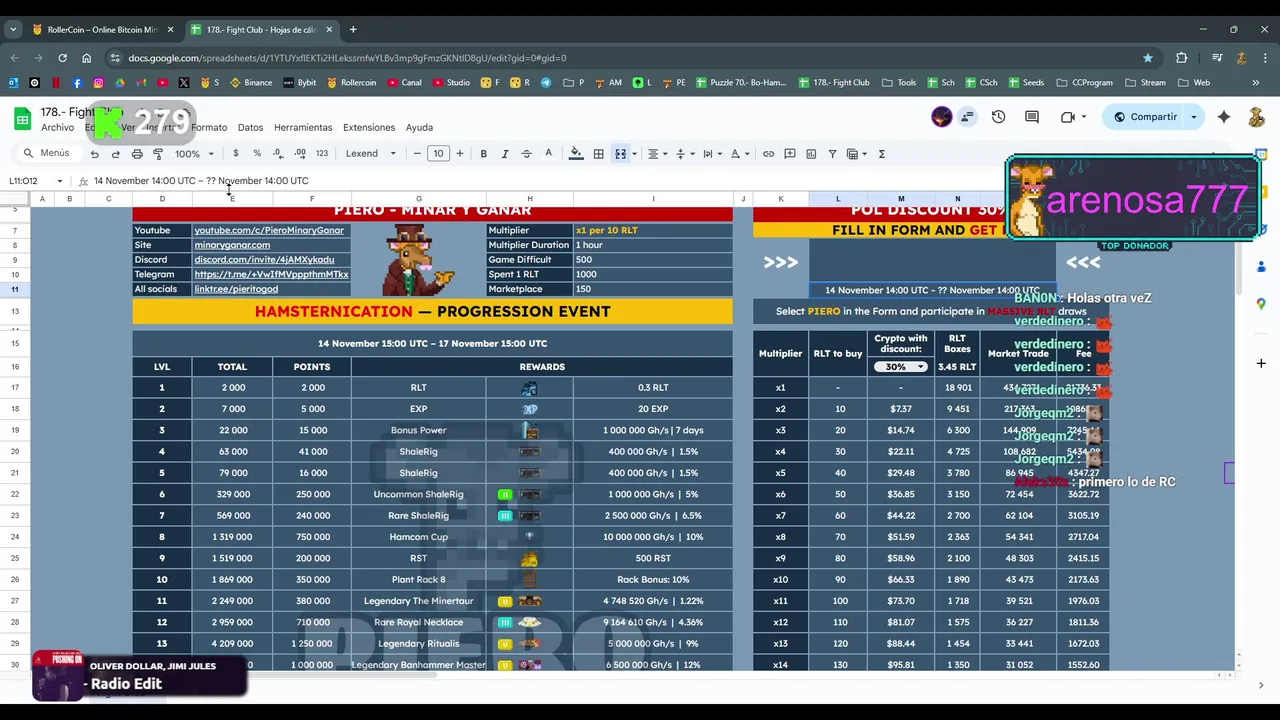The height and width of the screenshot is (720, 1280).
Task: Click the Redo arrow in toolbar
Action: point(115,154)
